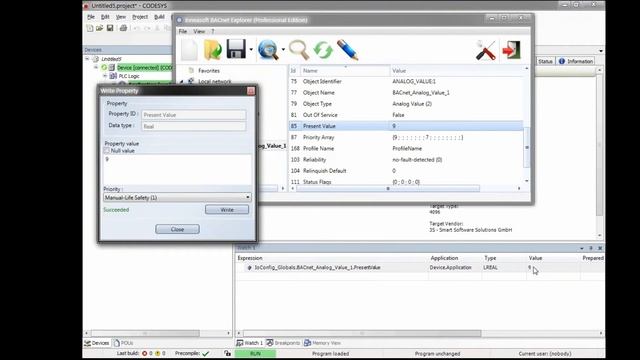Pin the Watch 1 panel

[x=591, y=248]
